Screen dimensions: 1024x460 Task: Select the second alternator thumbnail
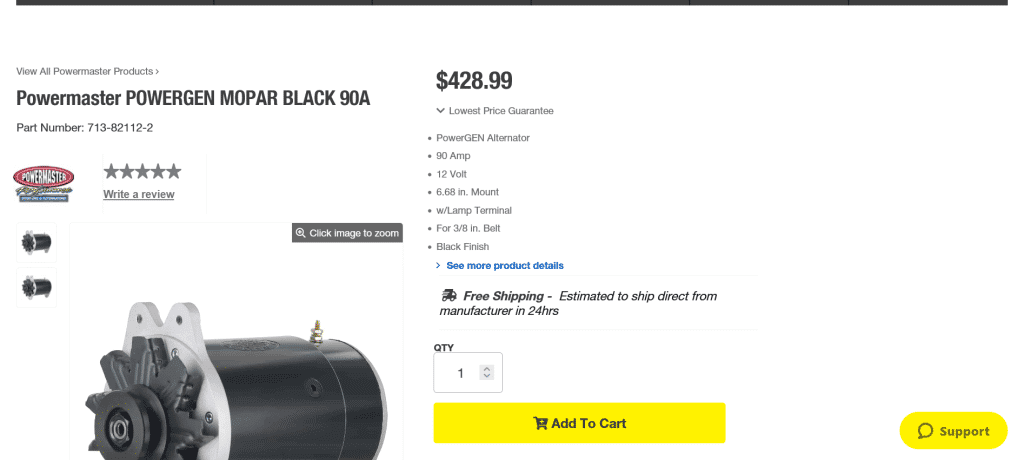tap(37, 287)
